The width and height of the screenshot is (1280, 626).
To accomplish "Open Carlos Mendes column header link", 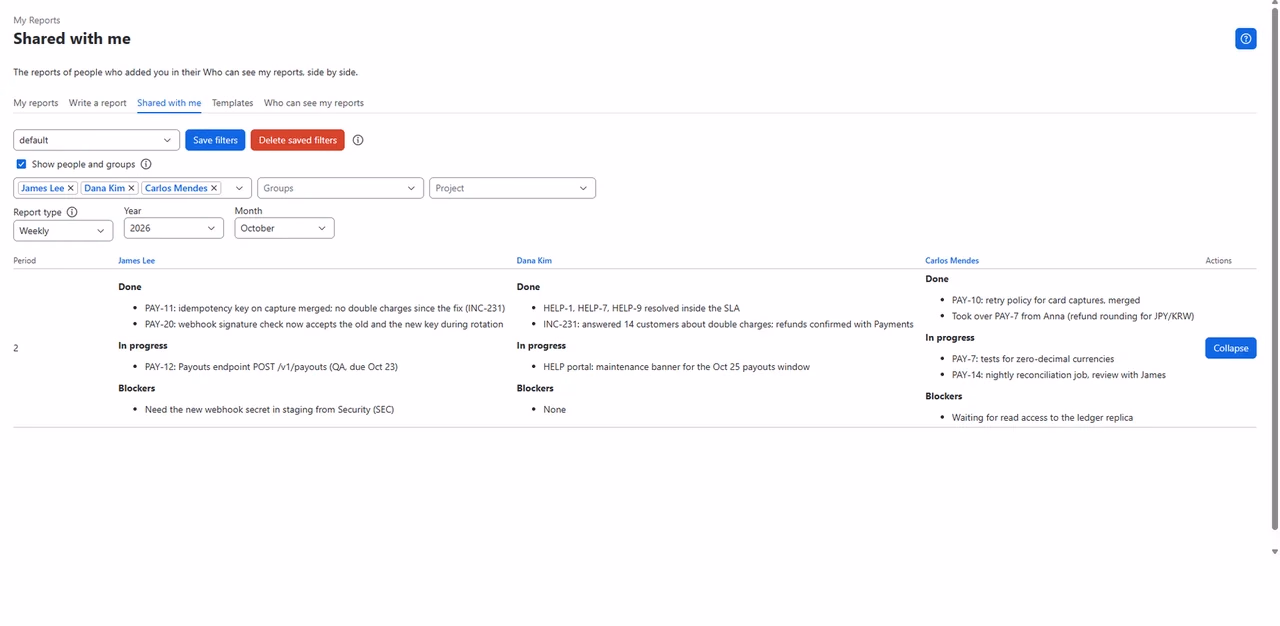I will click(x=952, y=260).
